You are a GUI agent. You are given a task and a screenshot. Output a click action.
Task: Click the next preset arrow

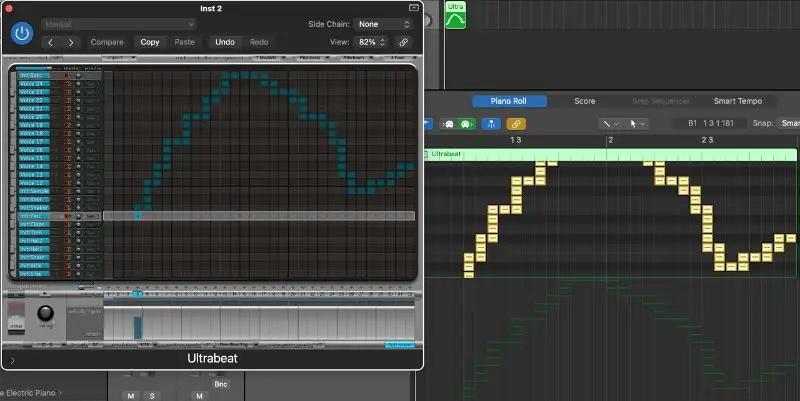click(x=70, y=42)
